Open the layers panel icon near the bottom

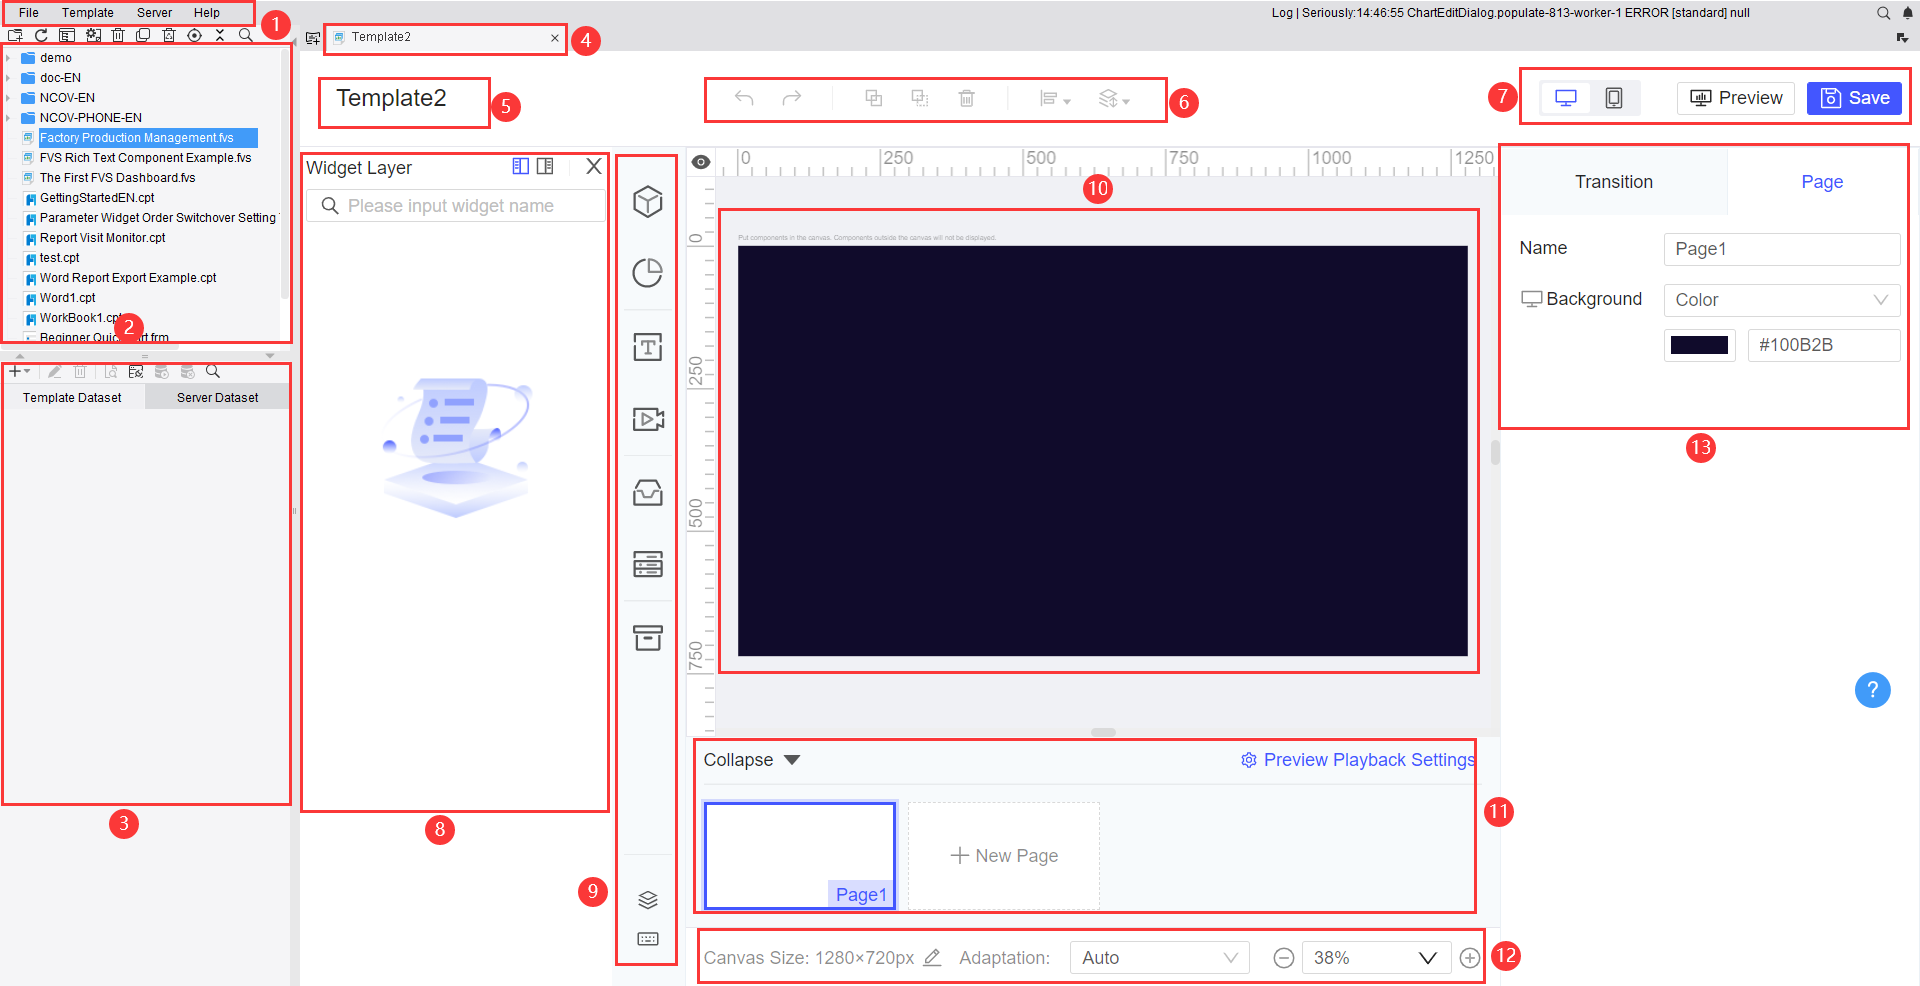tap(648, 898)
